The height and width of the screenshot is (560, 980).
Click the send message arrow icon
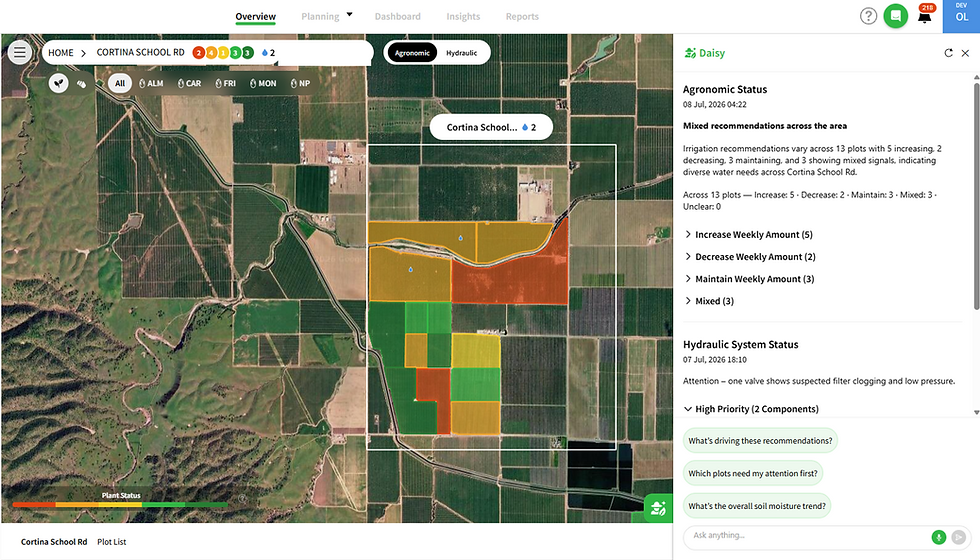point(958,537)
